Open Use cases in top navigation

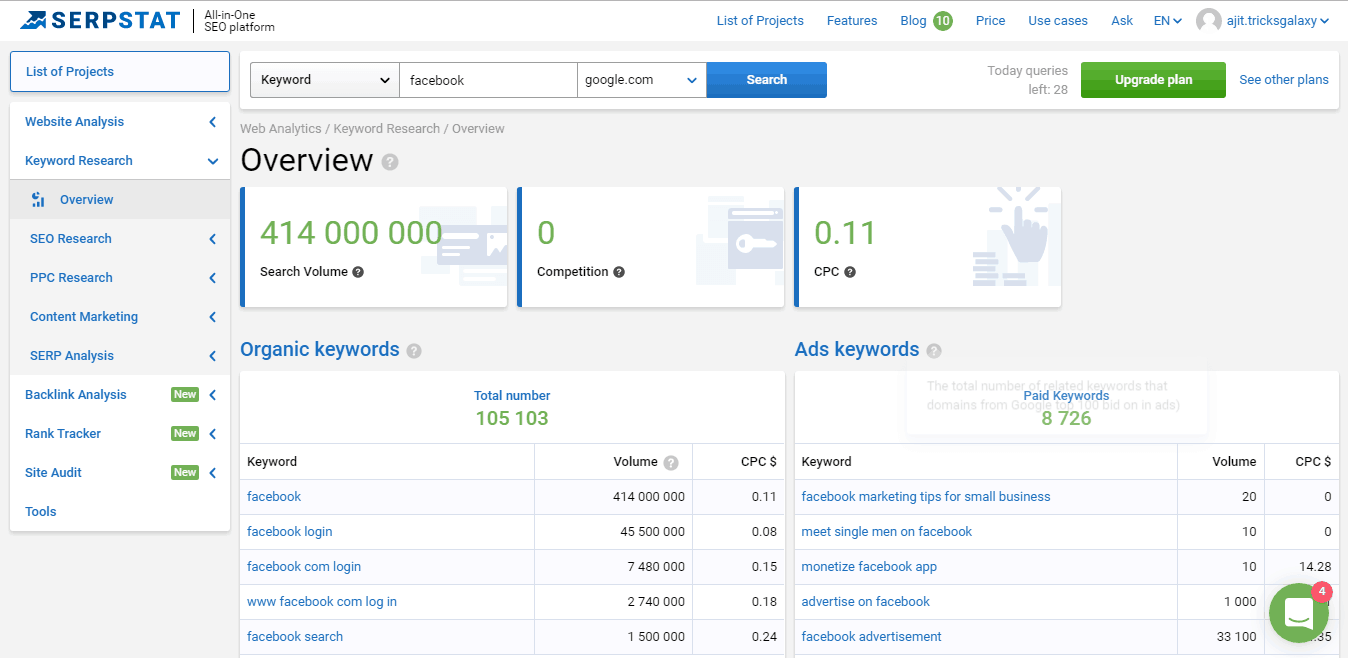[x=1058, y=21]
